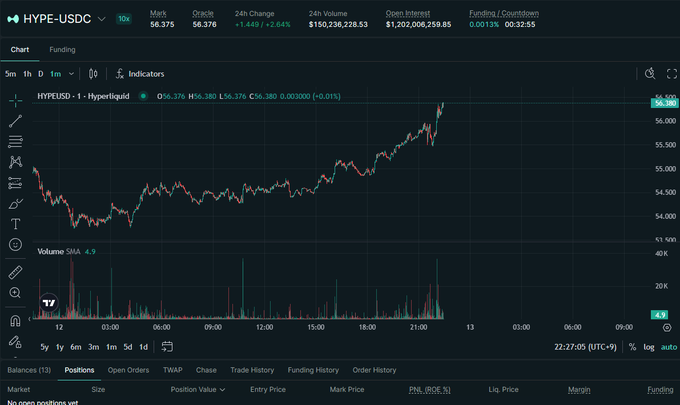
Task: Open the forecasting and measurement tools
Action: [15, 183]
